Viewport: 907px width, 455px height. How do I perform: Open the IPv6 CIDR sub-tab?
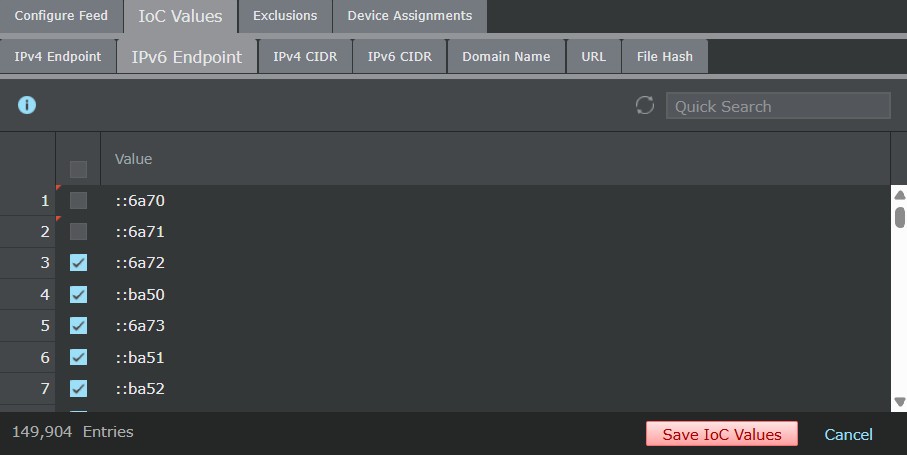coord(400,57)
